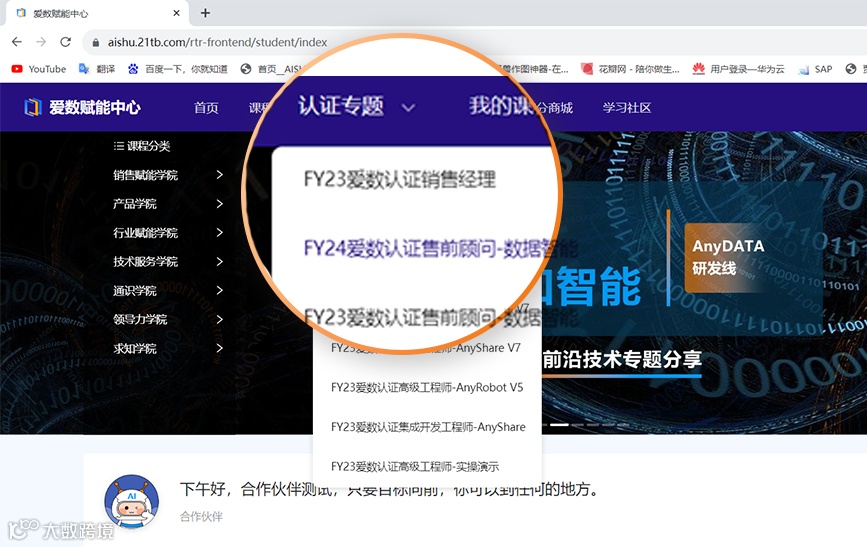The width and height of the screenshot is (867, 547).
Task: Expand 销售赋能学院 category arrow
Action: tap(220, 175)
